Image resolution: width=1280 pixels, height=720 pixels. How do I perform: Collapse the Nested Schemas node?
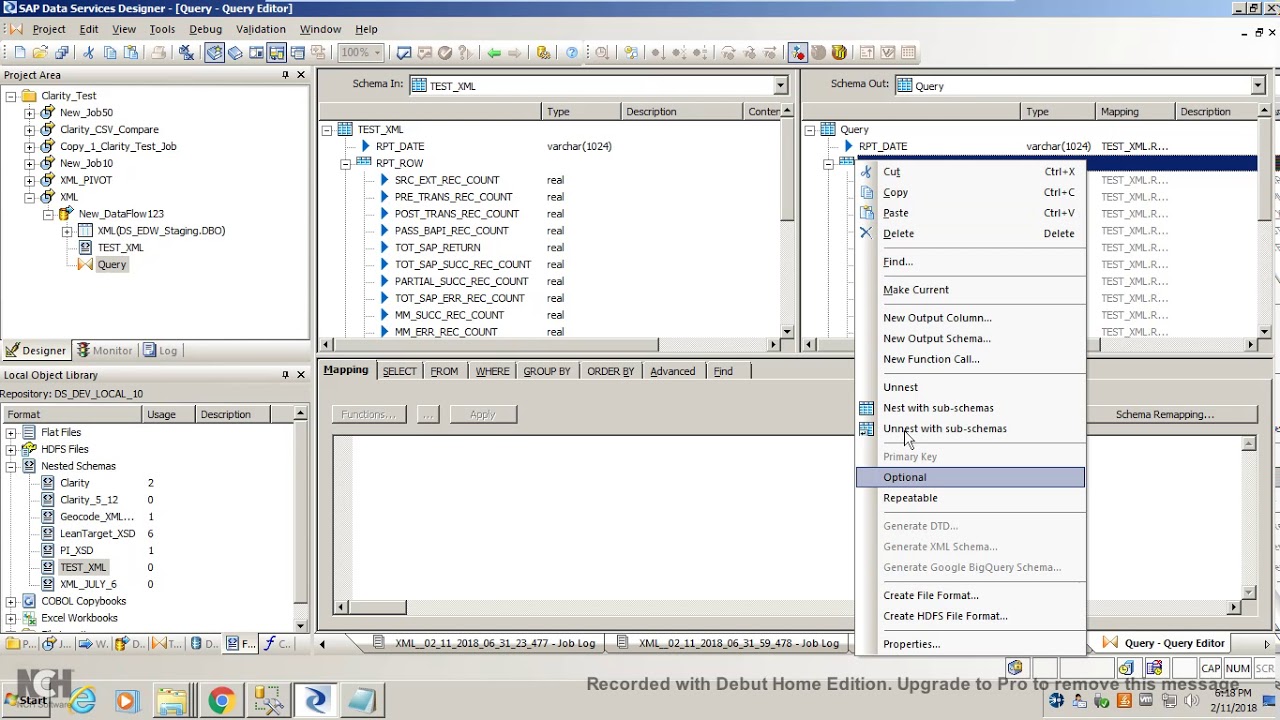11,466
